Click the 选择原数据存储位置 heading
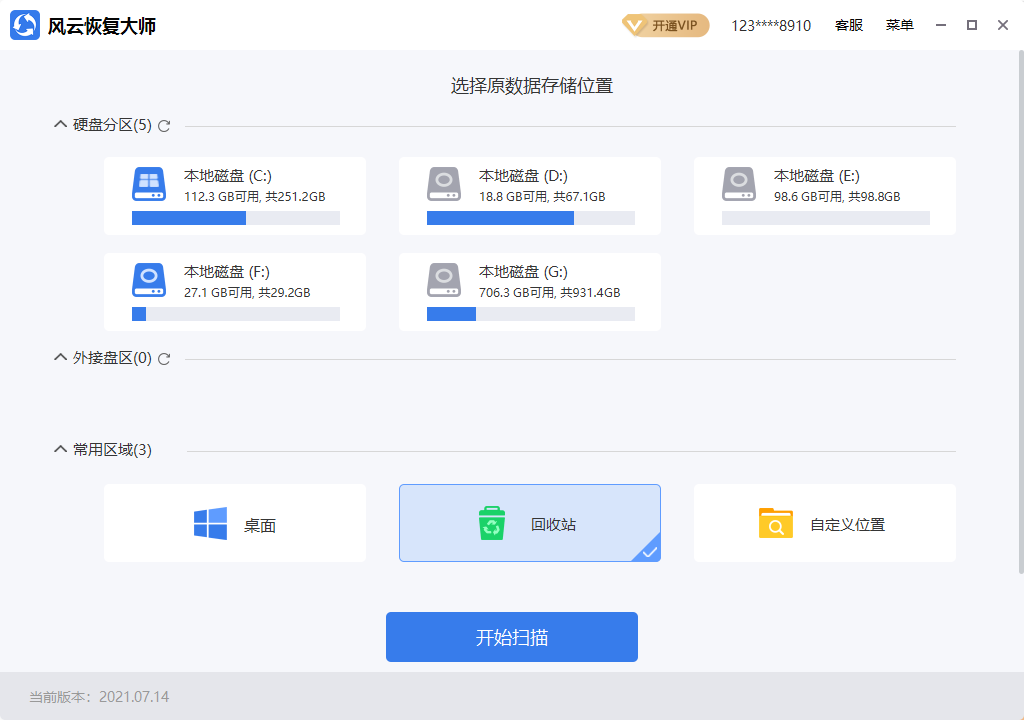 532,86
